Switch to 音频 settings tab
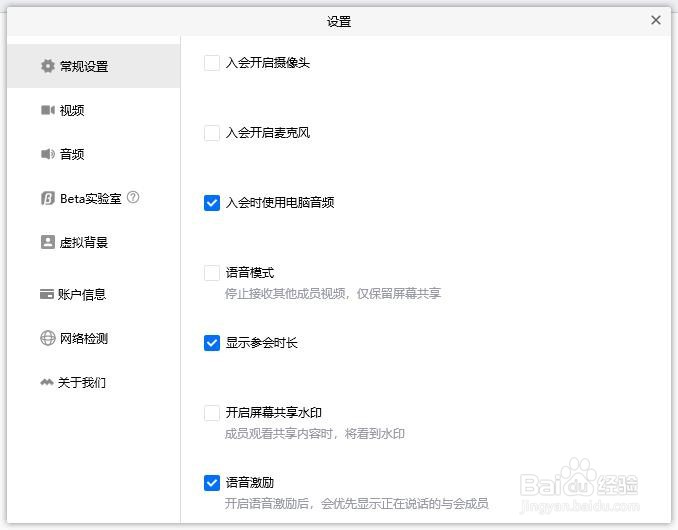Image resolution: width=678 pixels, height=530 pixels. click(72, 154)
